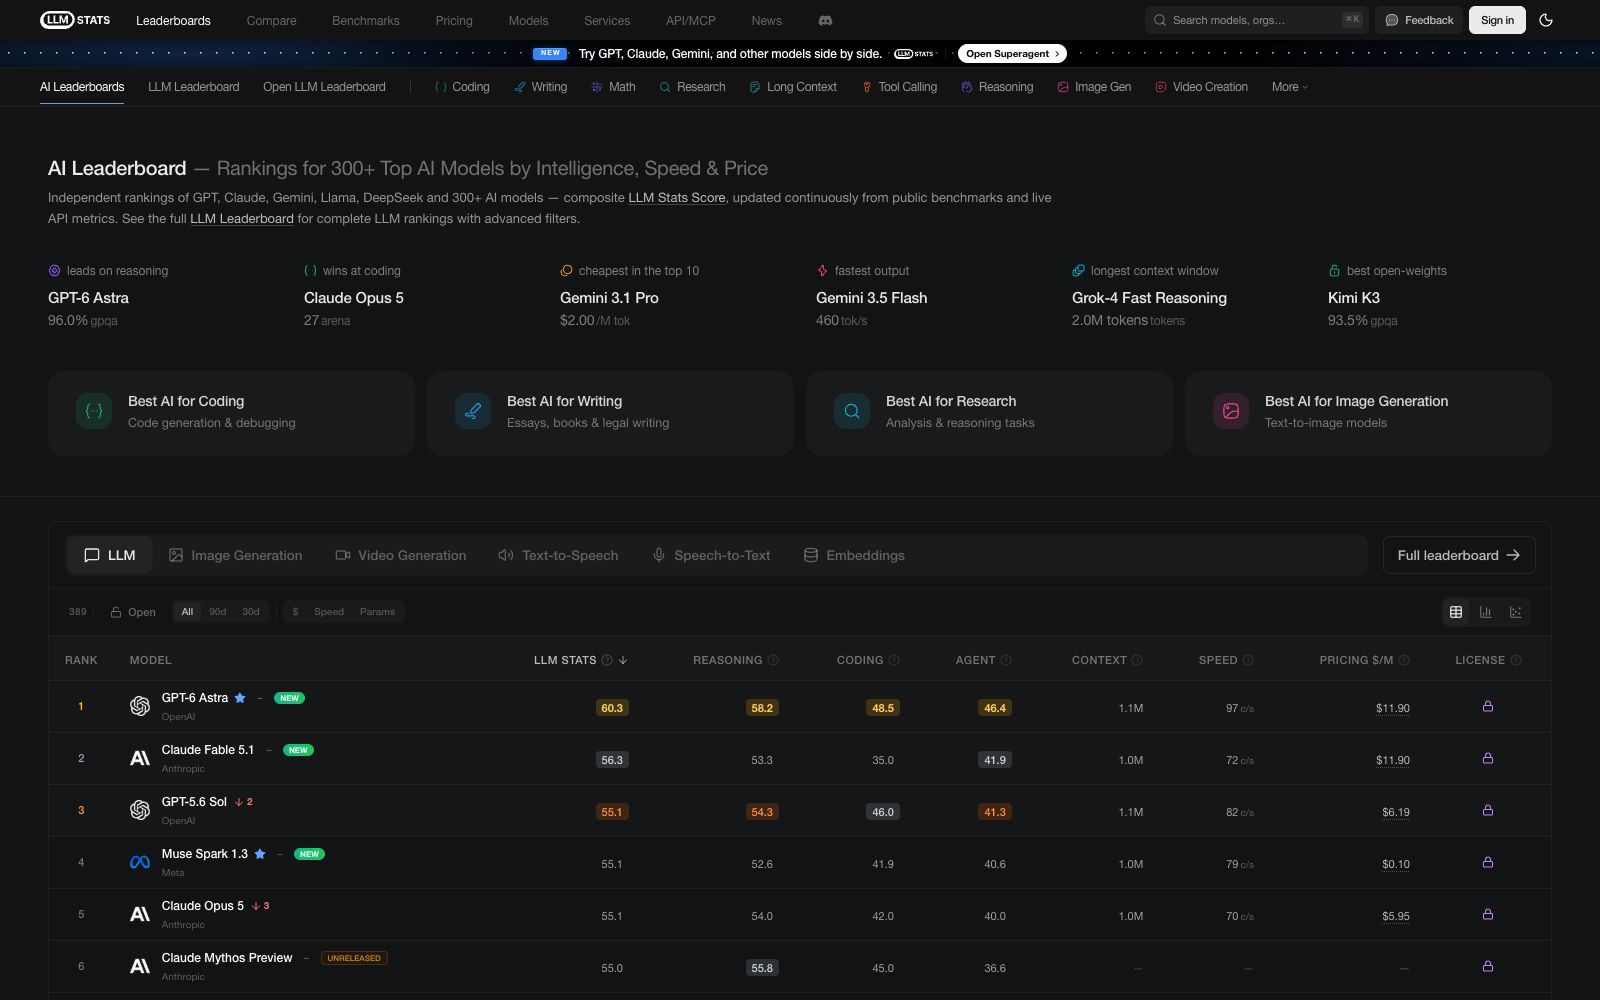The image size is (1600, 1000).
Task: Switch to the LLM Leaderboard tab
Action: coord(194,87)
